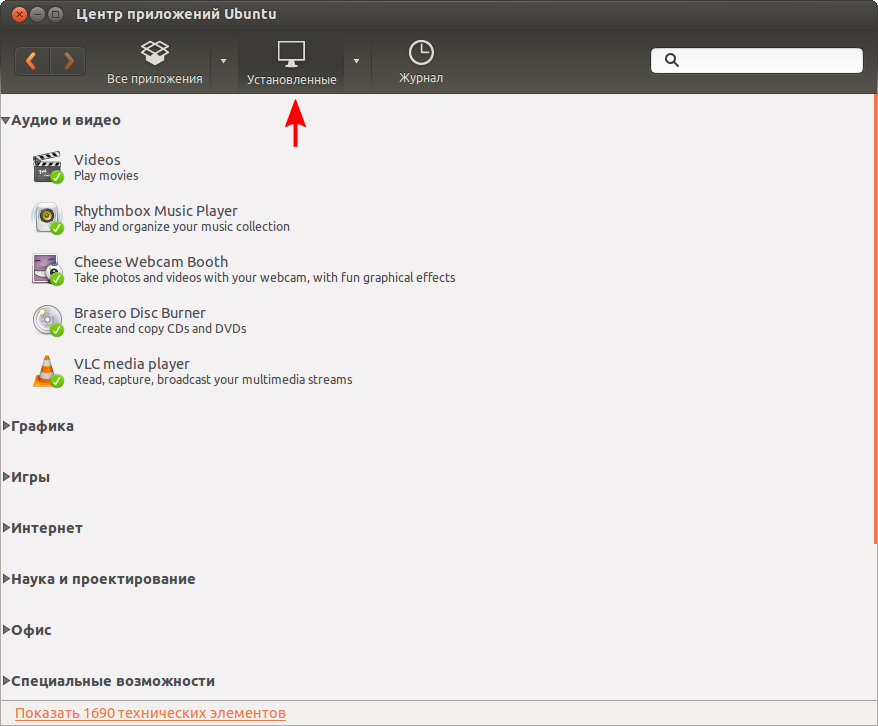Screen dimensions: 878x726
Task: Click the Журнал label
Action: tap(421, 78)
